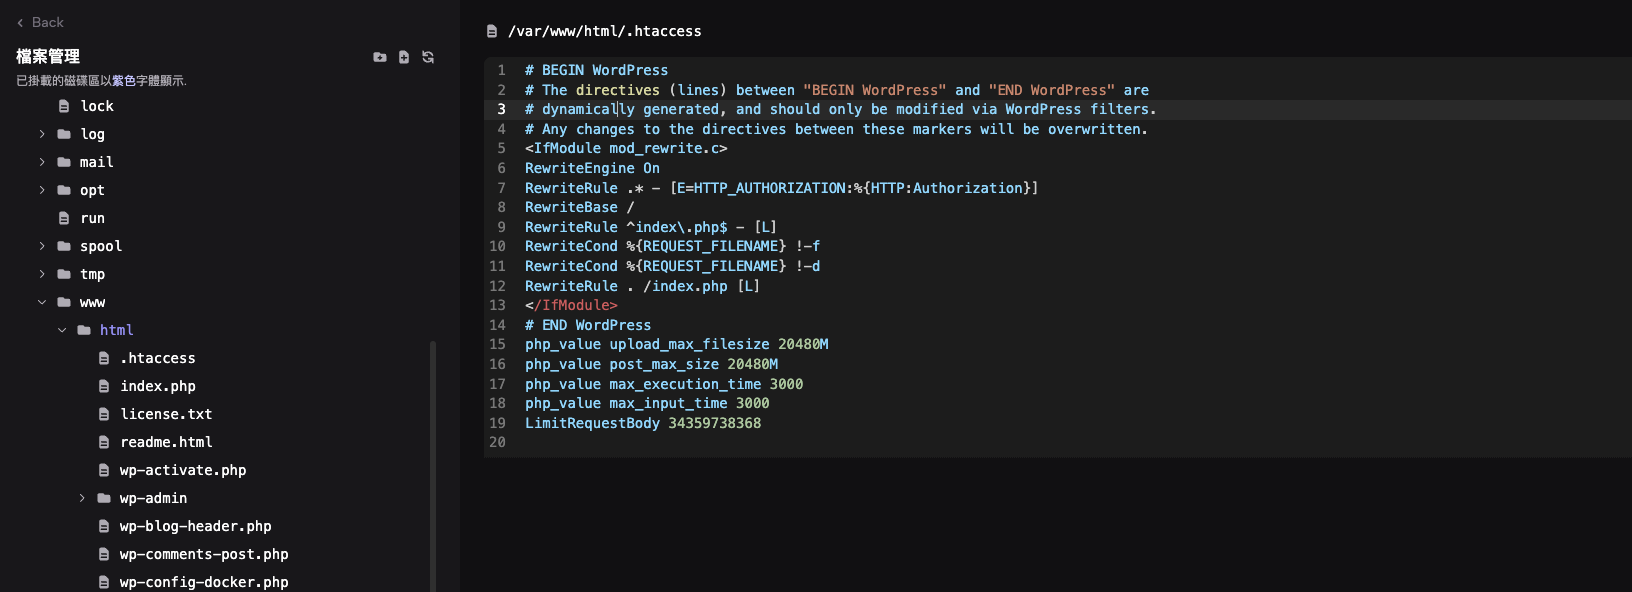The height and width of the screenshot is (592, 1632).
Task: Refresh the file tree
Action: click(x=428, y=57)
